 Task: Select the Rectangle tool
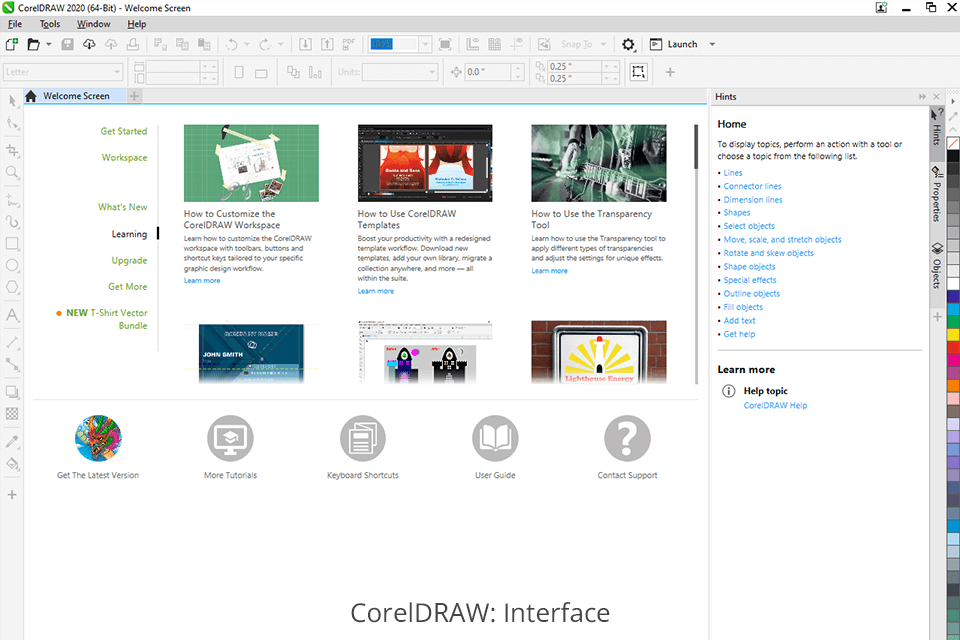coord(12,243)
